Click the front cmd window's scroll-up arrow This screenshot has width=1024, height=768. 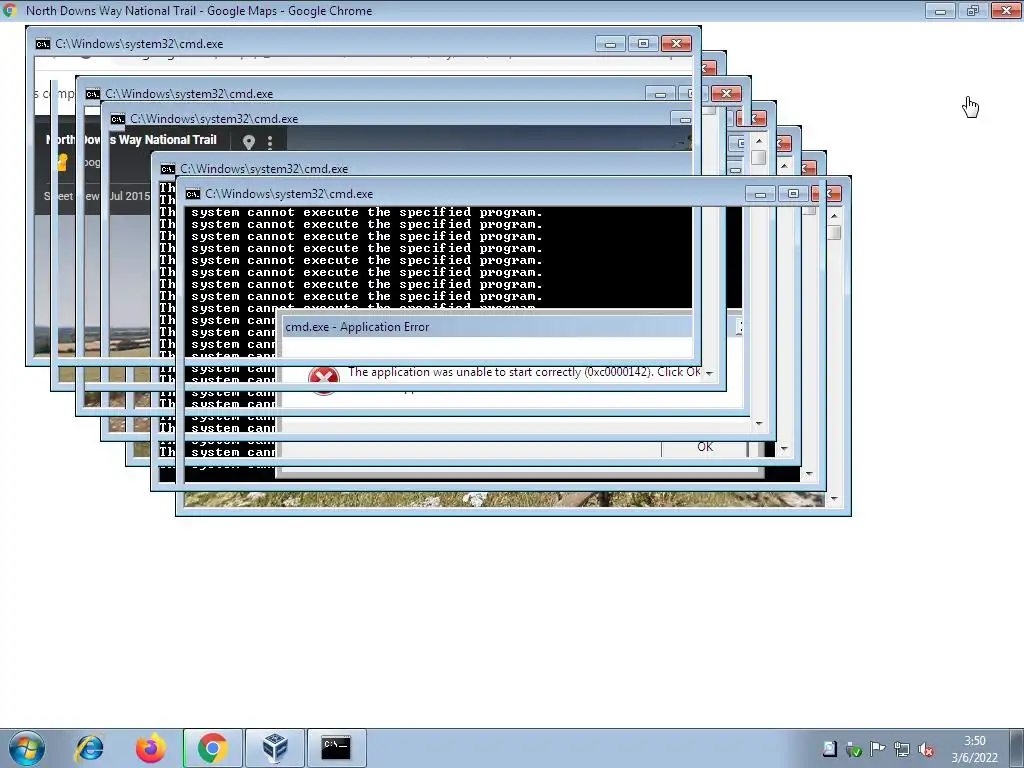[x=834, y=216]
